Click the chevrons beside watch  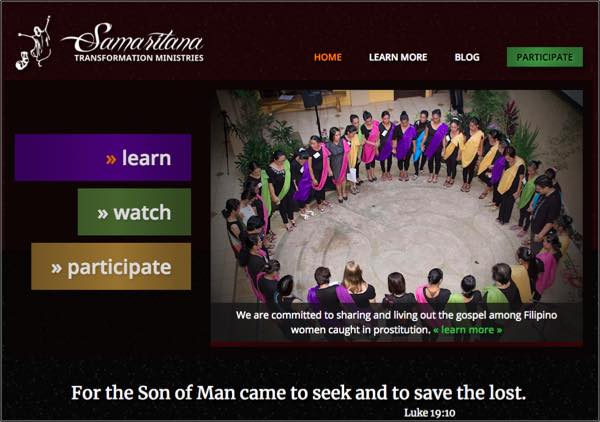(x=103, y=213)
